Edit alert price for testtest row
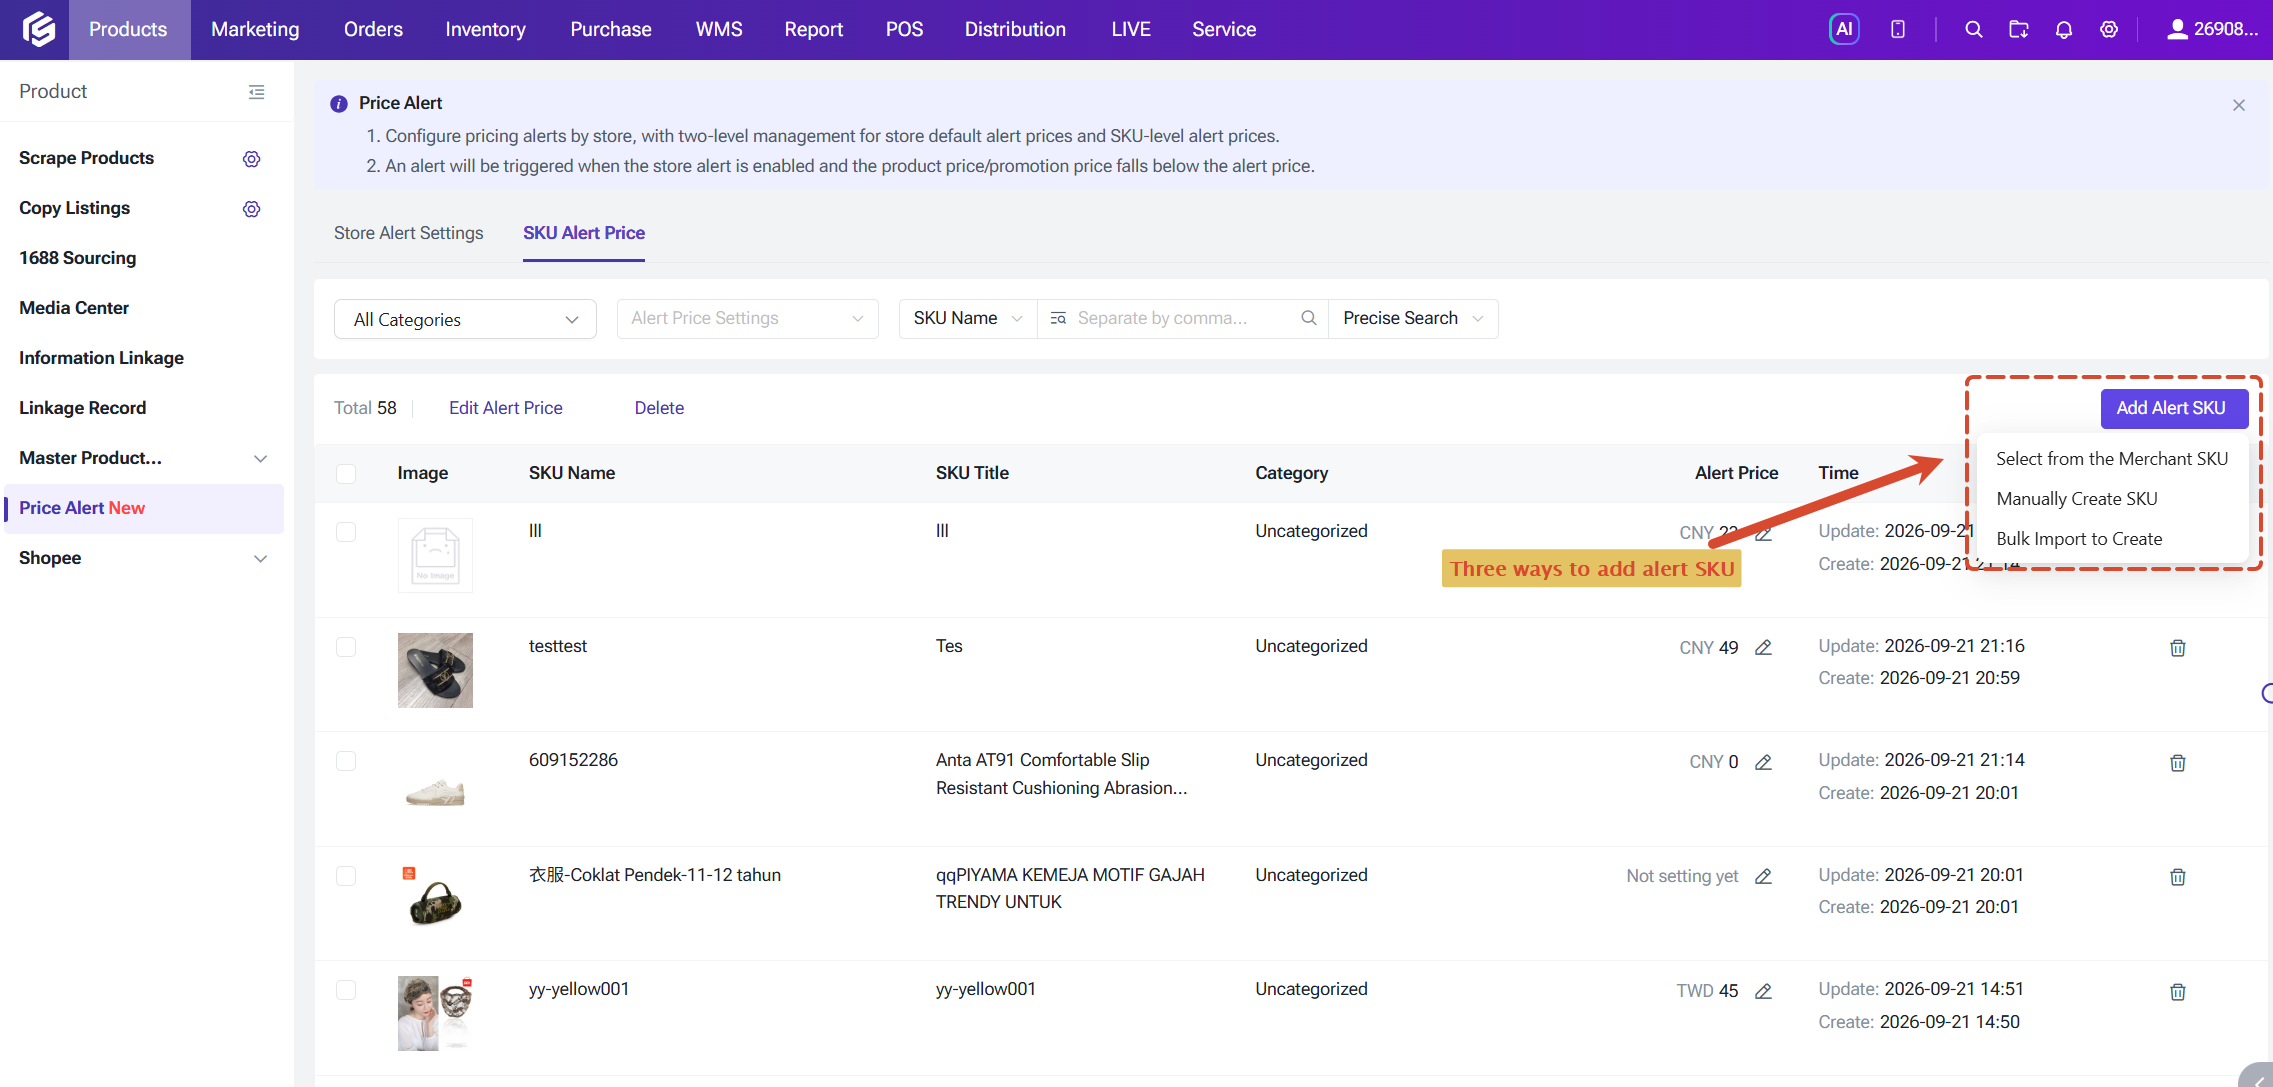The height and width of the screenshot is (1087, 2273). (x=1763, y=647)
